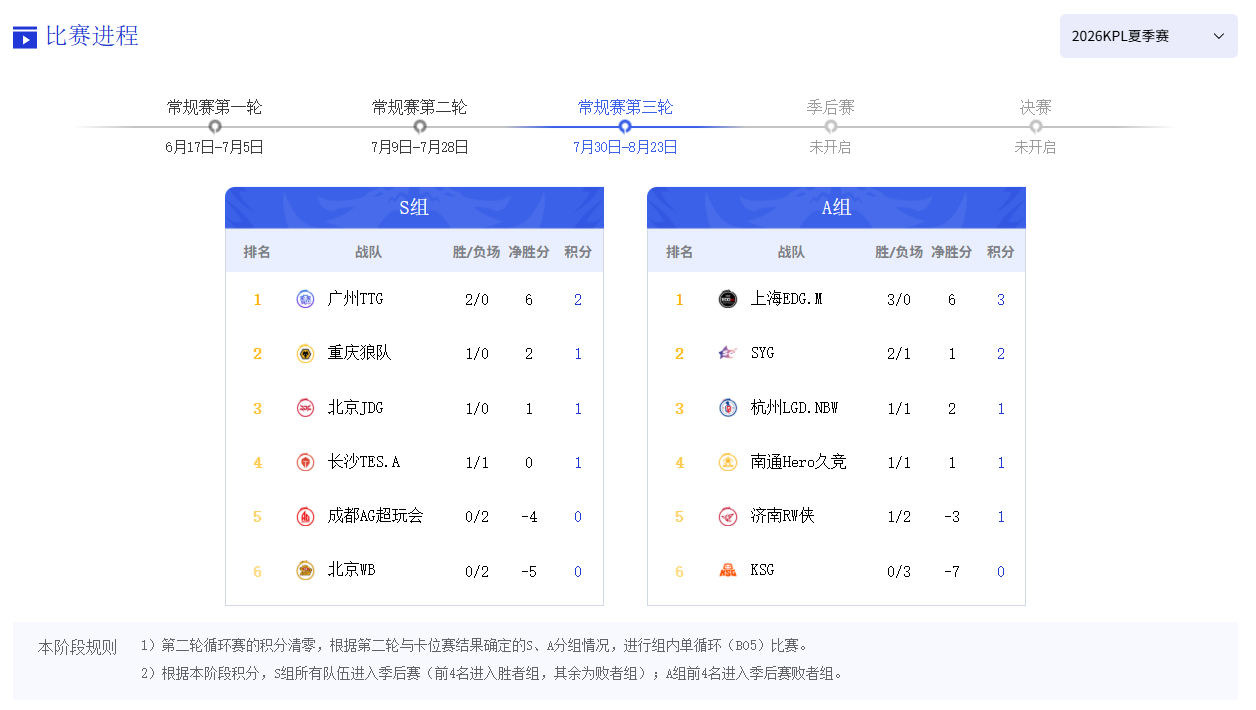Screen dimensions: 1256x710
Task: Open the 广州TTG team name
Action: click(x=356, y=299)
